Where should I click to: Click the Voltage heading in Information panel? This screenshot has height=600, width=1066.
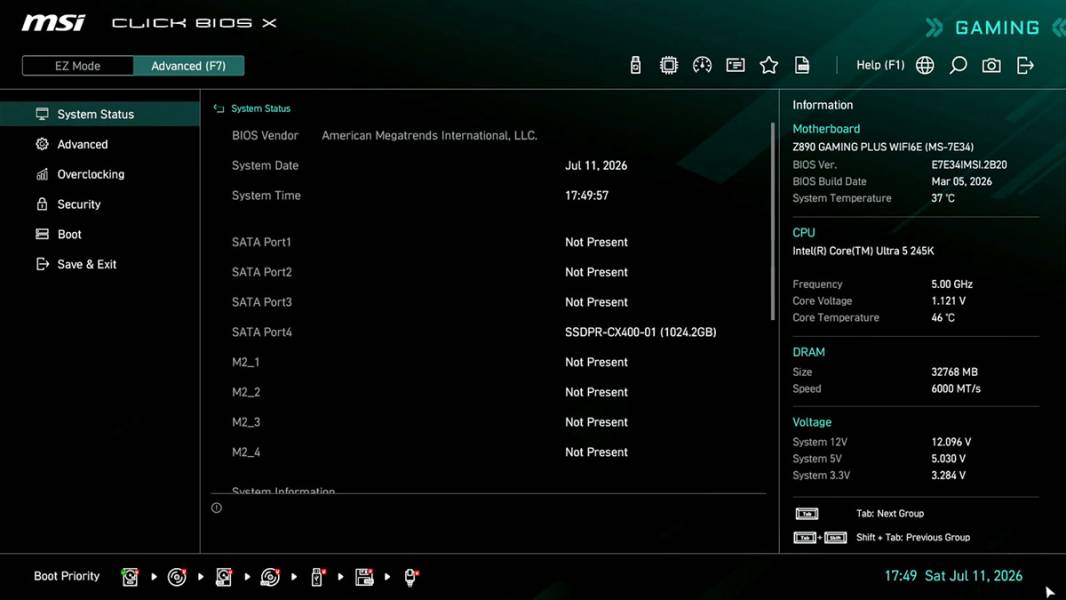[812, 422]
